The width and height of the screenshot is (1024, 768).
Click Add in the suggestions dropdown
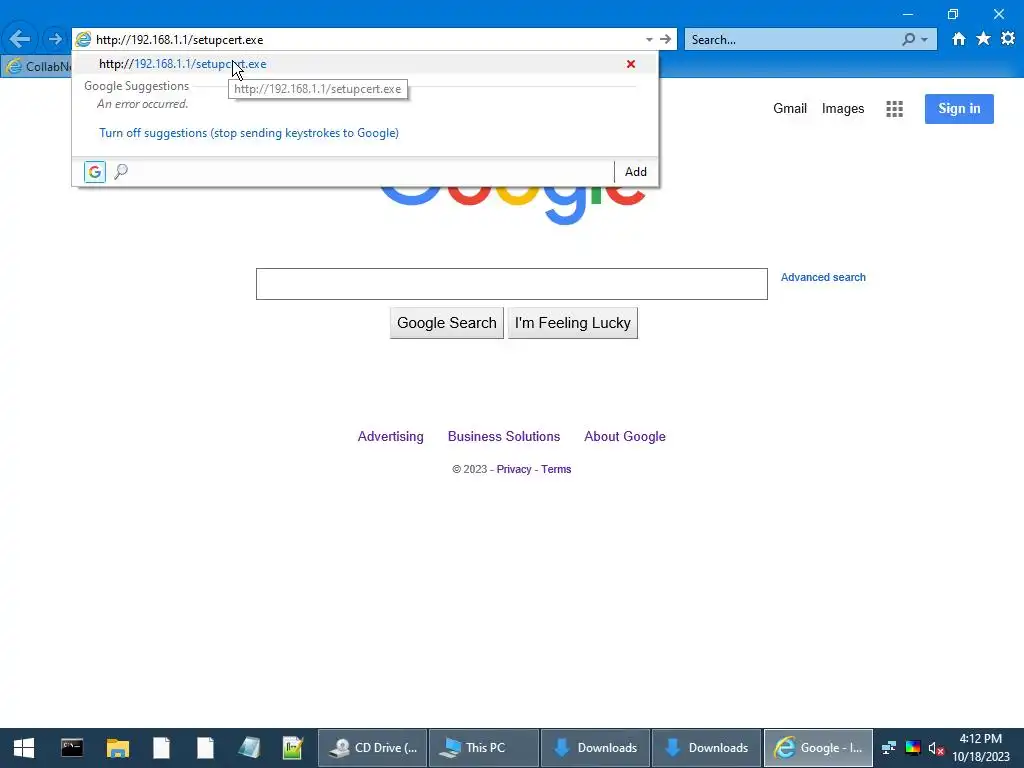635,172
